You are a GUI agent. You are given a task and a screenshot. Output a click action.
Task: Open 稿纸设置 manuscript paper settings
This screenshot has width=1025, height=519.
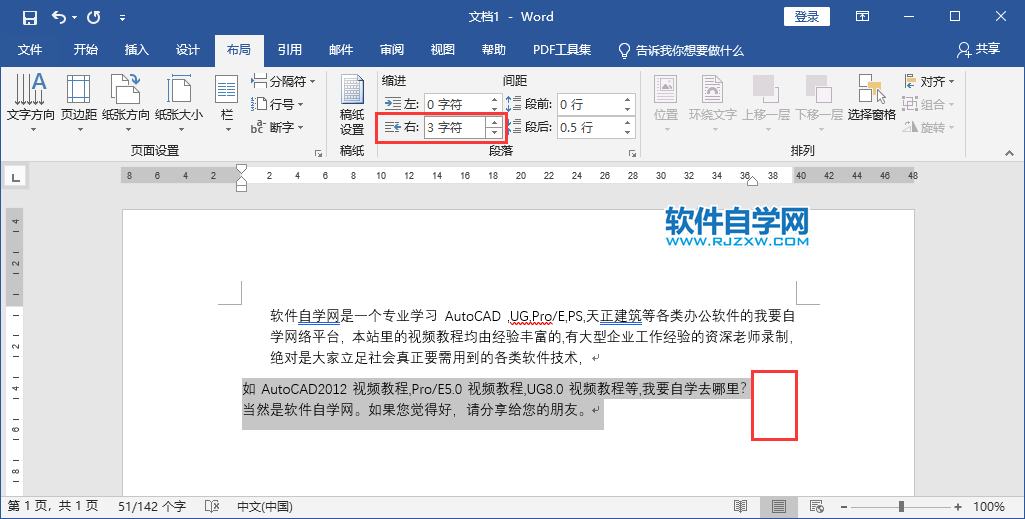tap(352, 105)
